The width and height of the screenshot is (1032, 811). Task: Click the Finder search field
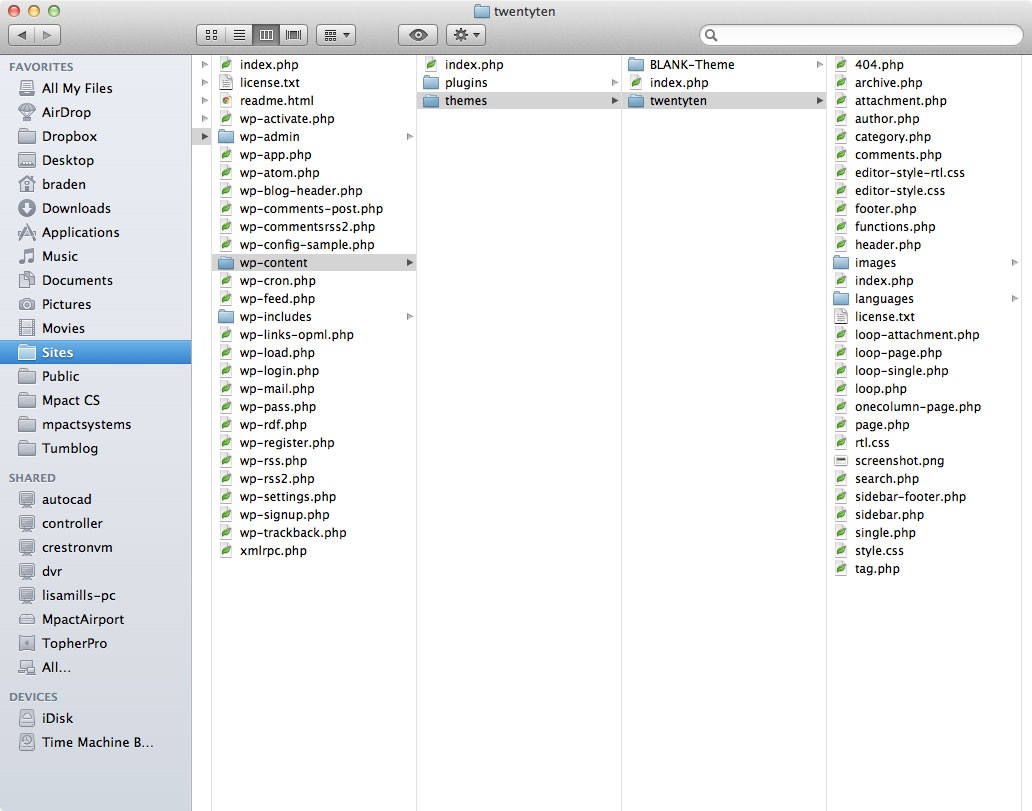coord(861,35)
